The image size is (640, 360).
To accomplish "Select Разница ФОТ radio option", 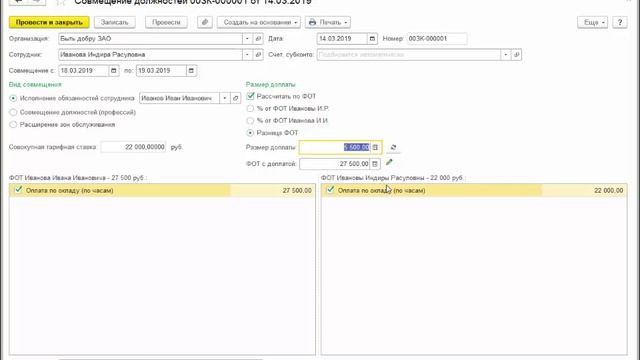I will coord(250,133).
